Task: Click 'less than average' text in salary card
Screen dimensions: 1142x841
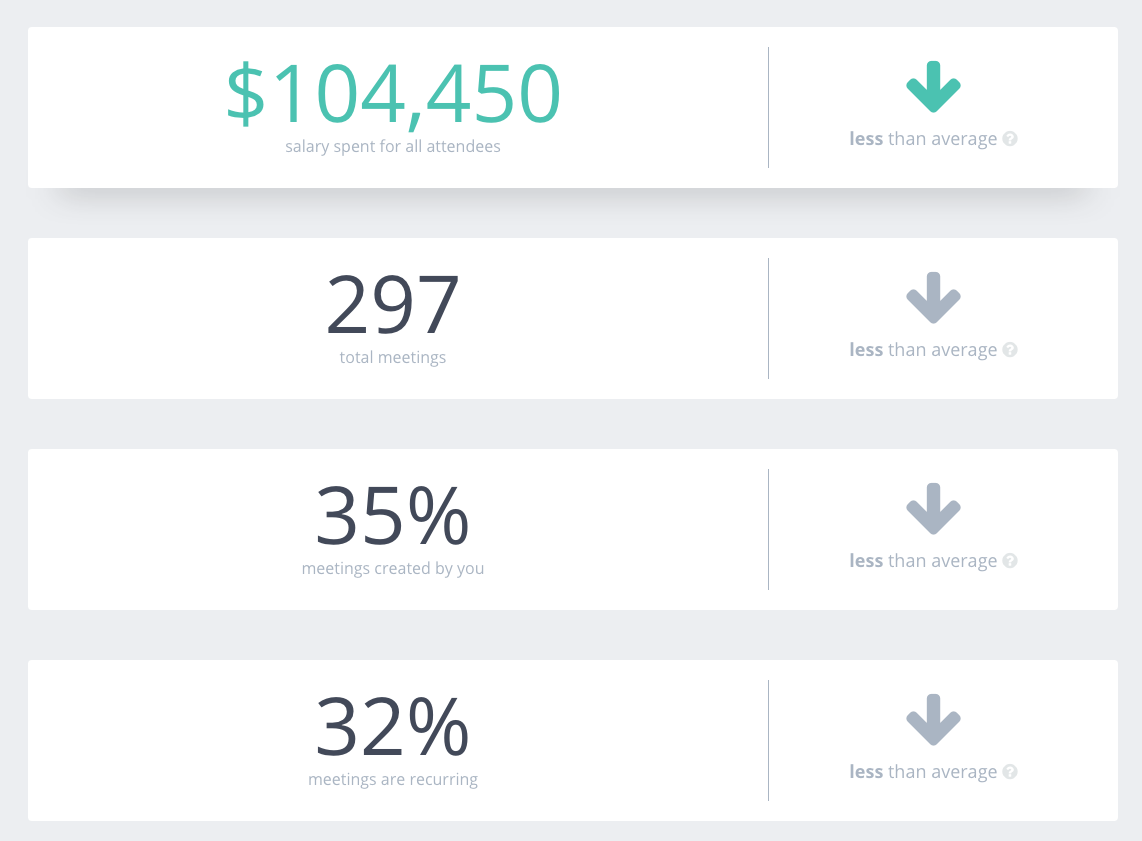Action: pyautogui.click(x=923, y=139)
